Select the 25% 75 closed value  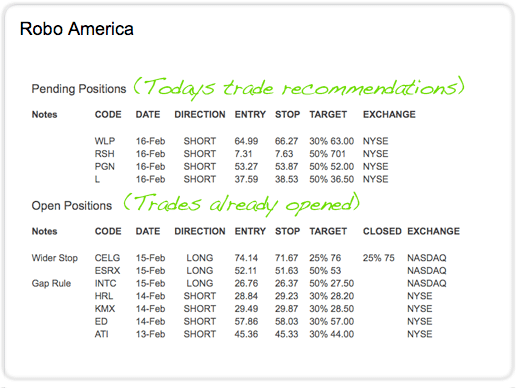click(379, 258)
